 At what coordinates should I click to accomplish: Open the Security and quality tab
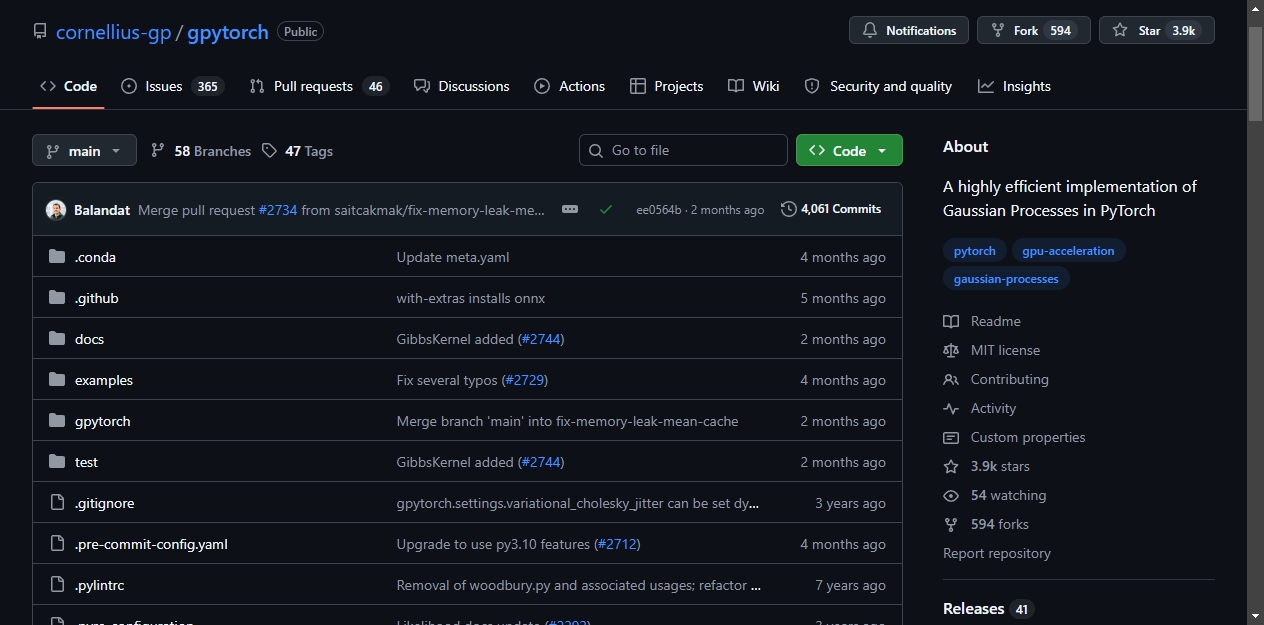pyautogui.click(x=878, y=86)
